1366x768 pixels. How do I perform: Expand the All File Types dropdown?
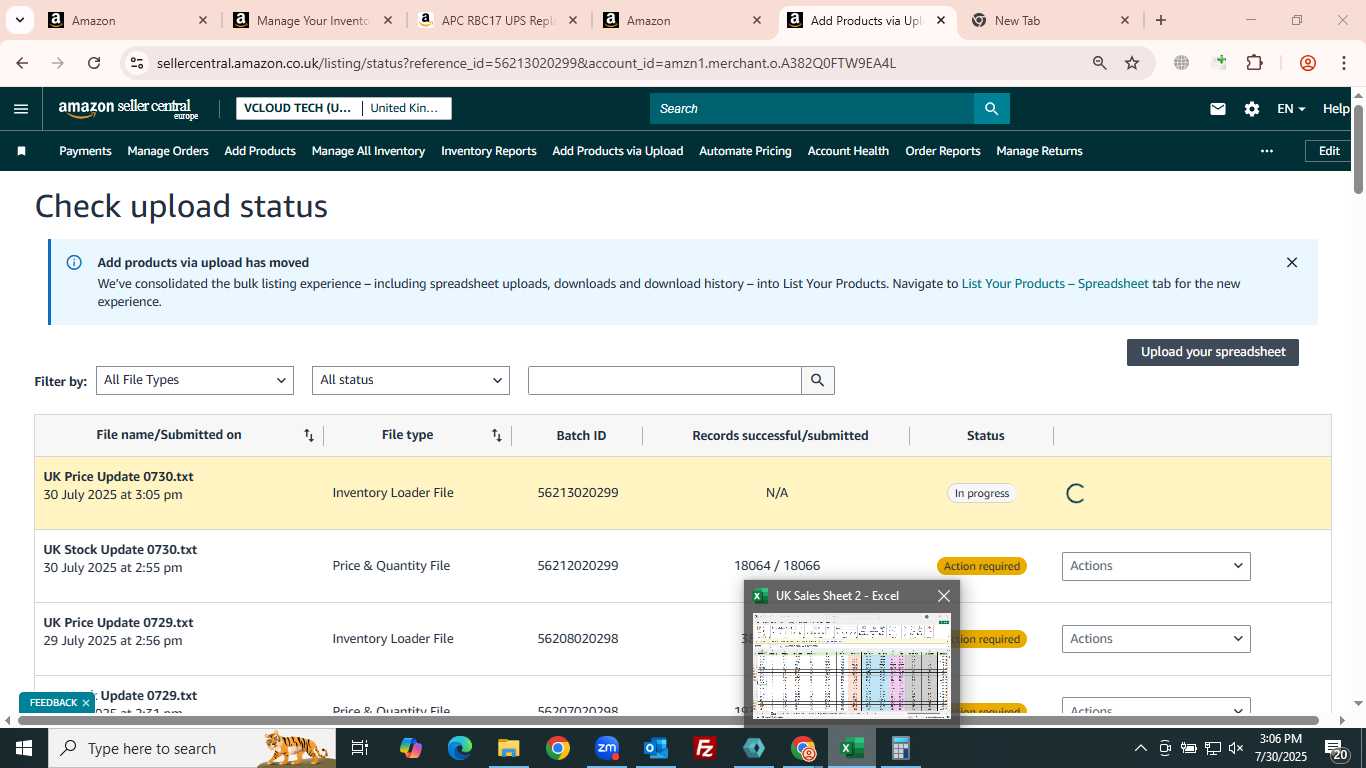[x=195, y=380]
